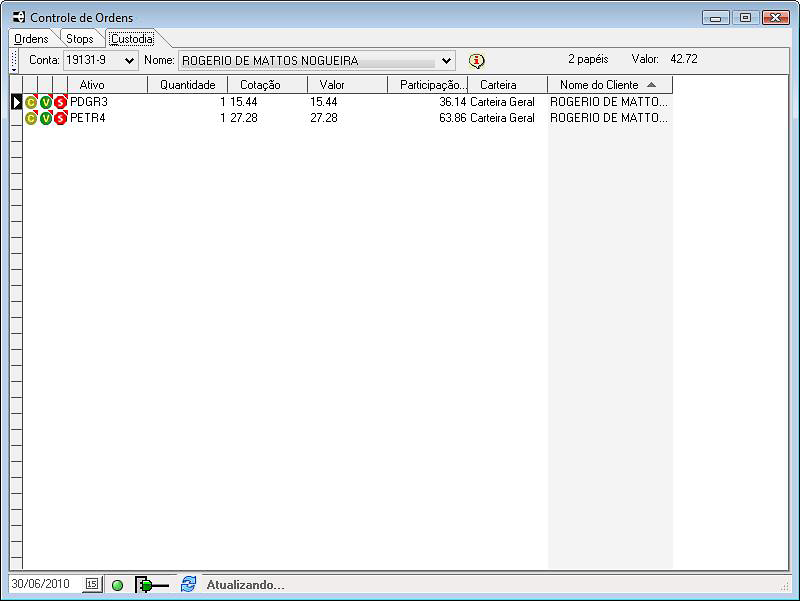Click the date field showing 30/06/2010
Screen dimensions: 800x601
(41, 584)
